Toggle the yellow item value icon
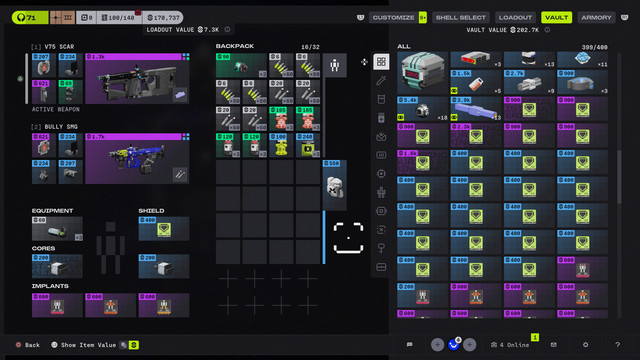 pyautogui.click(x=133, y=345)
